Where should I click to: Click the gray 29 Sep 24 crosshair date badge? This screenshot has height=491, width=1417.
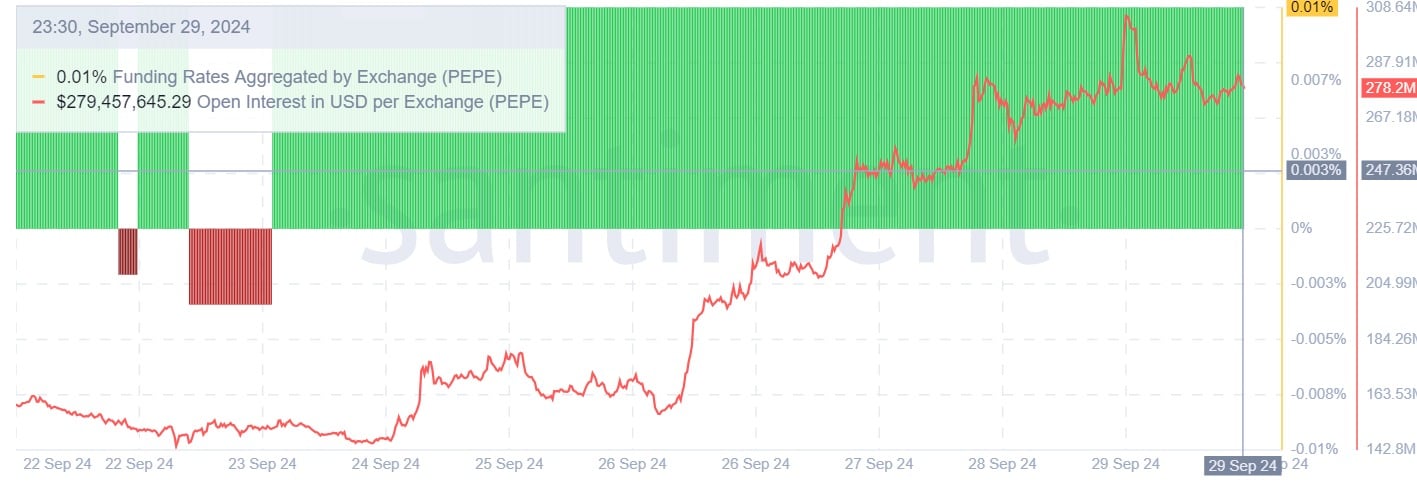pos(1241,465)
